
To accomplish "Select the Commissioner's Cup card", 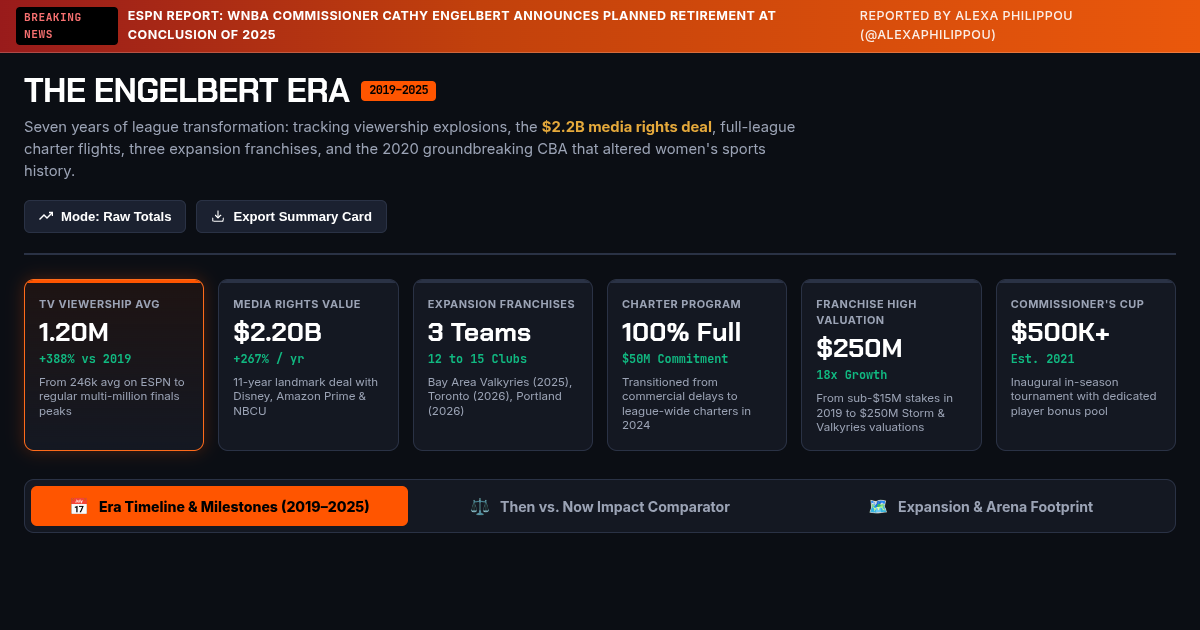I will [1085, 365].
